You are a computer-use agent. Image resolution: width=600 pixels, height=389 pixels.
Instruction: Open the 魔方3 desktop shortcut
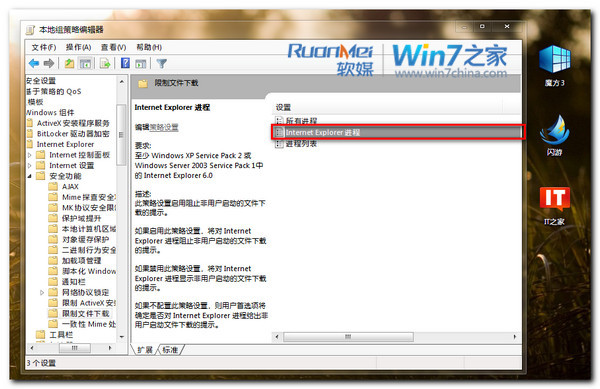coord(554,66)
